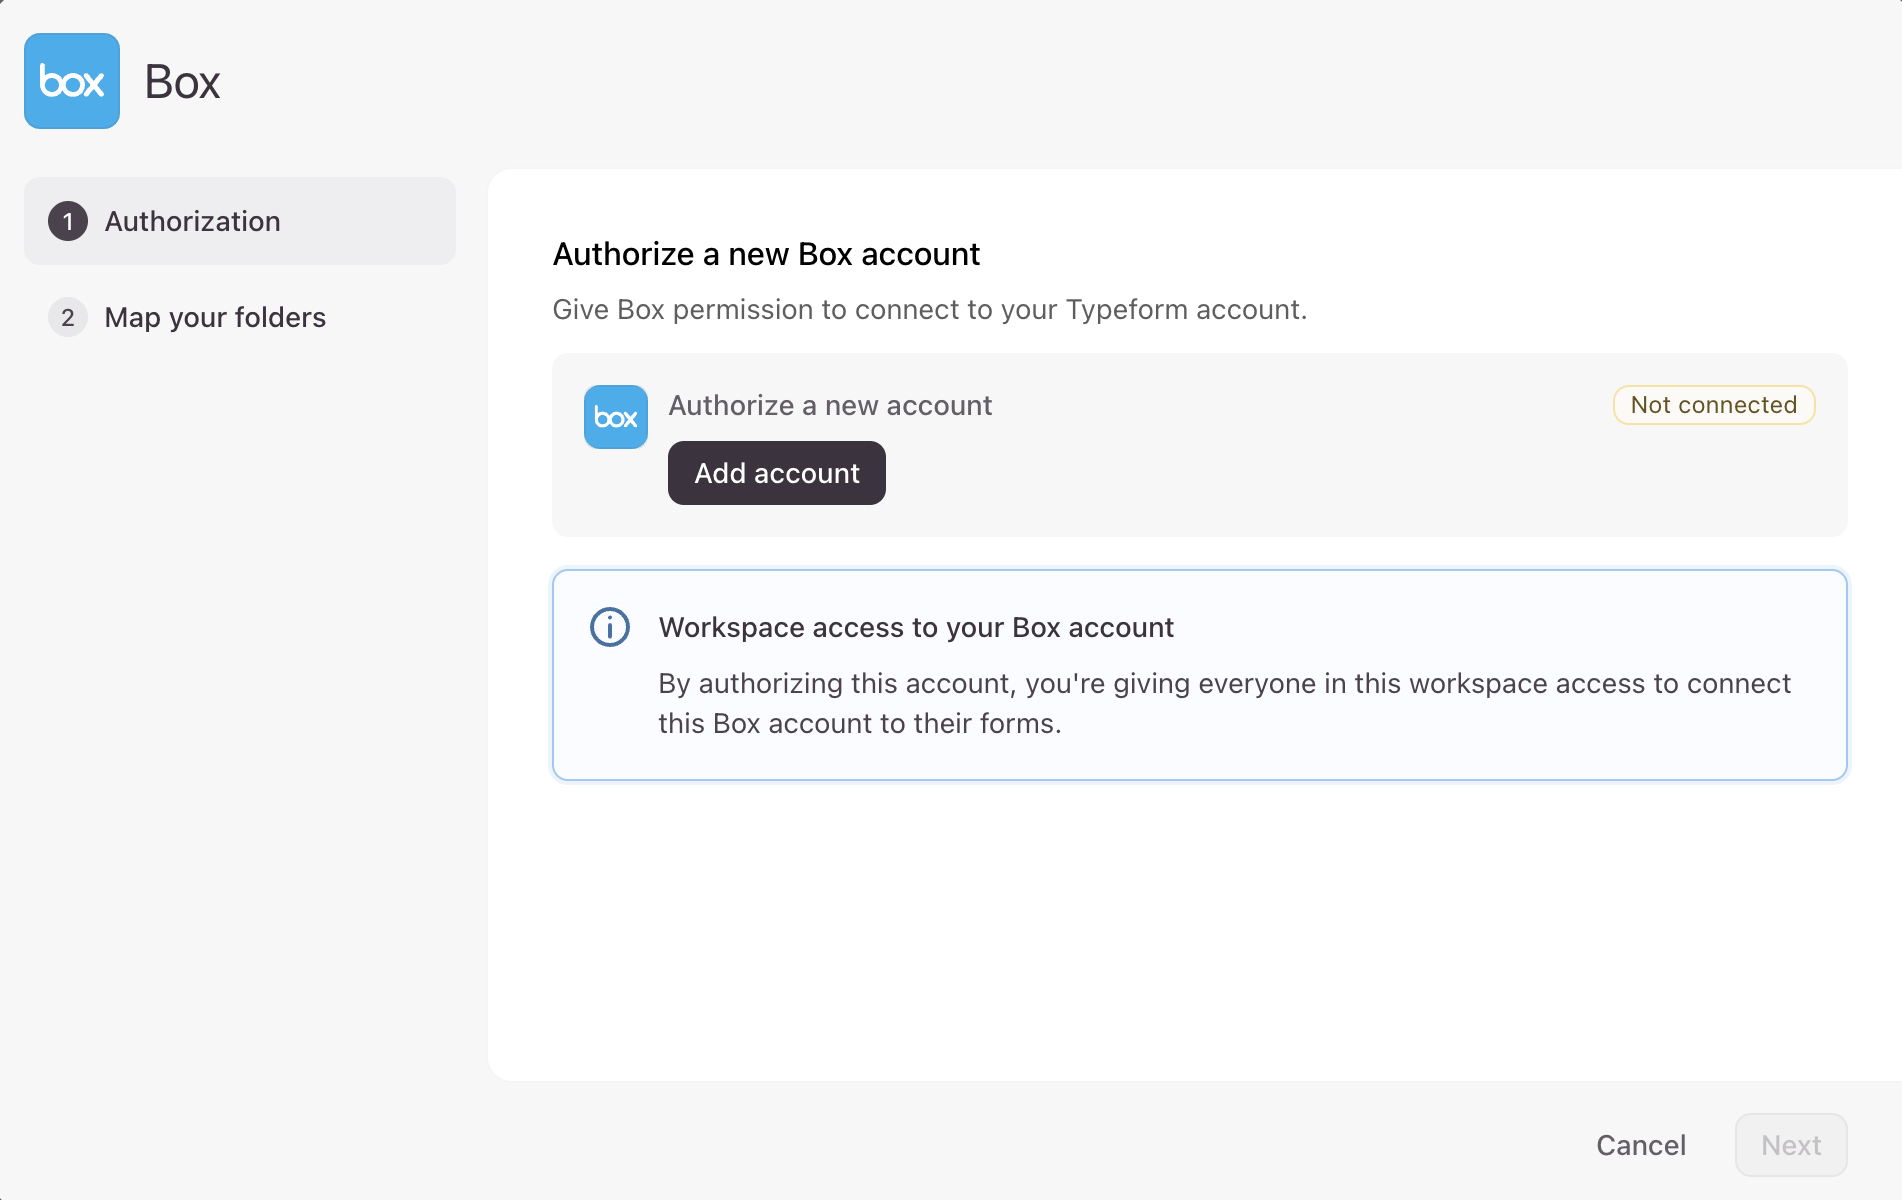This screenshot has height=1200, width=1902.
Task: Select the Authorization step in sidebar
Action: pos(240,221)
